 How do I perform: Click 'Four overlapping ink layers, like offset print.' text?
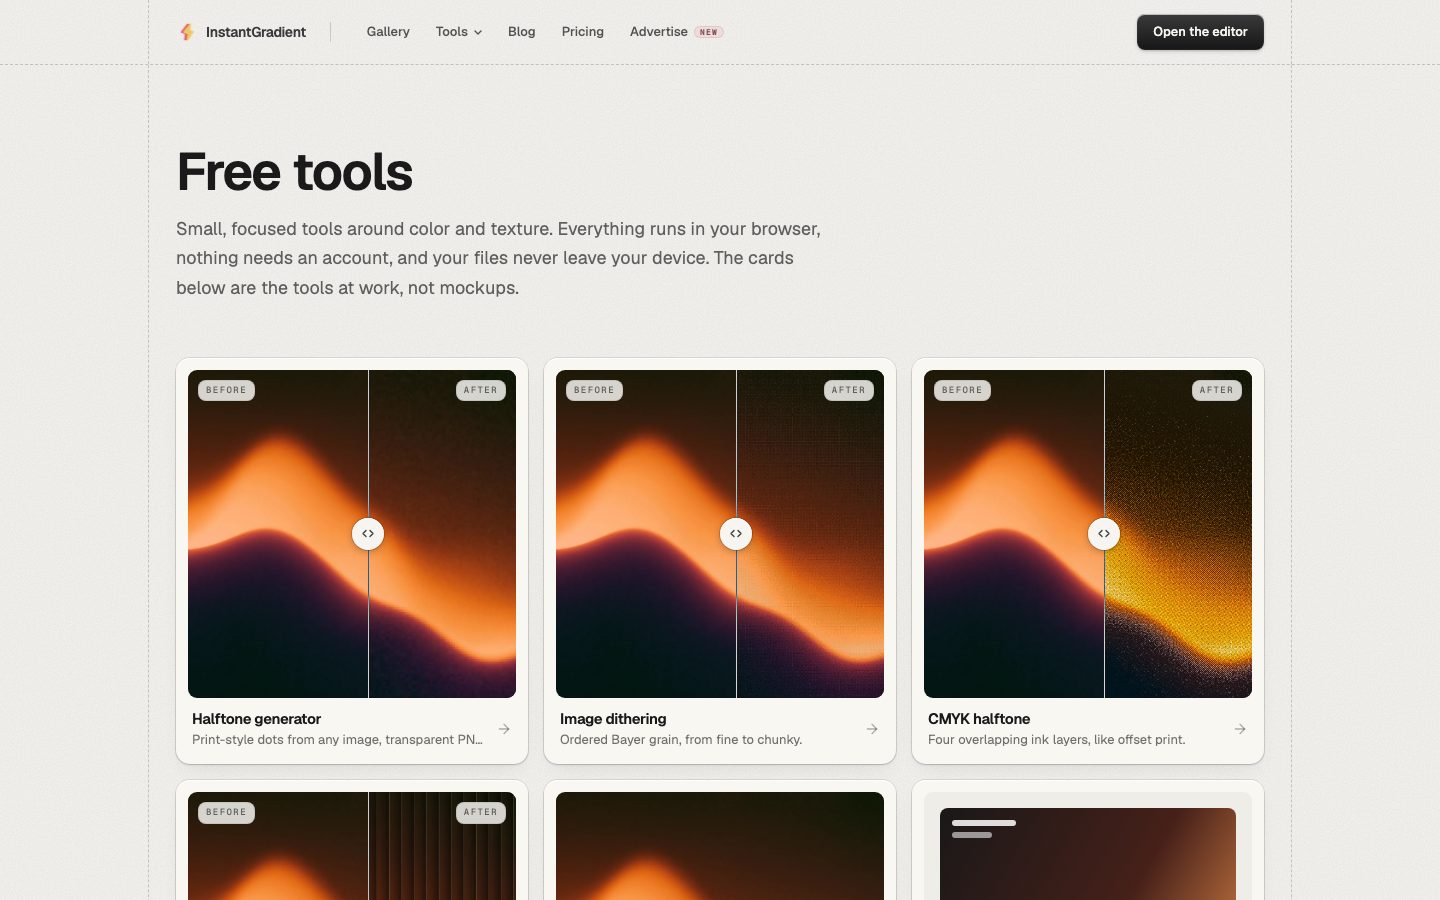tap(1057, 740)
